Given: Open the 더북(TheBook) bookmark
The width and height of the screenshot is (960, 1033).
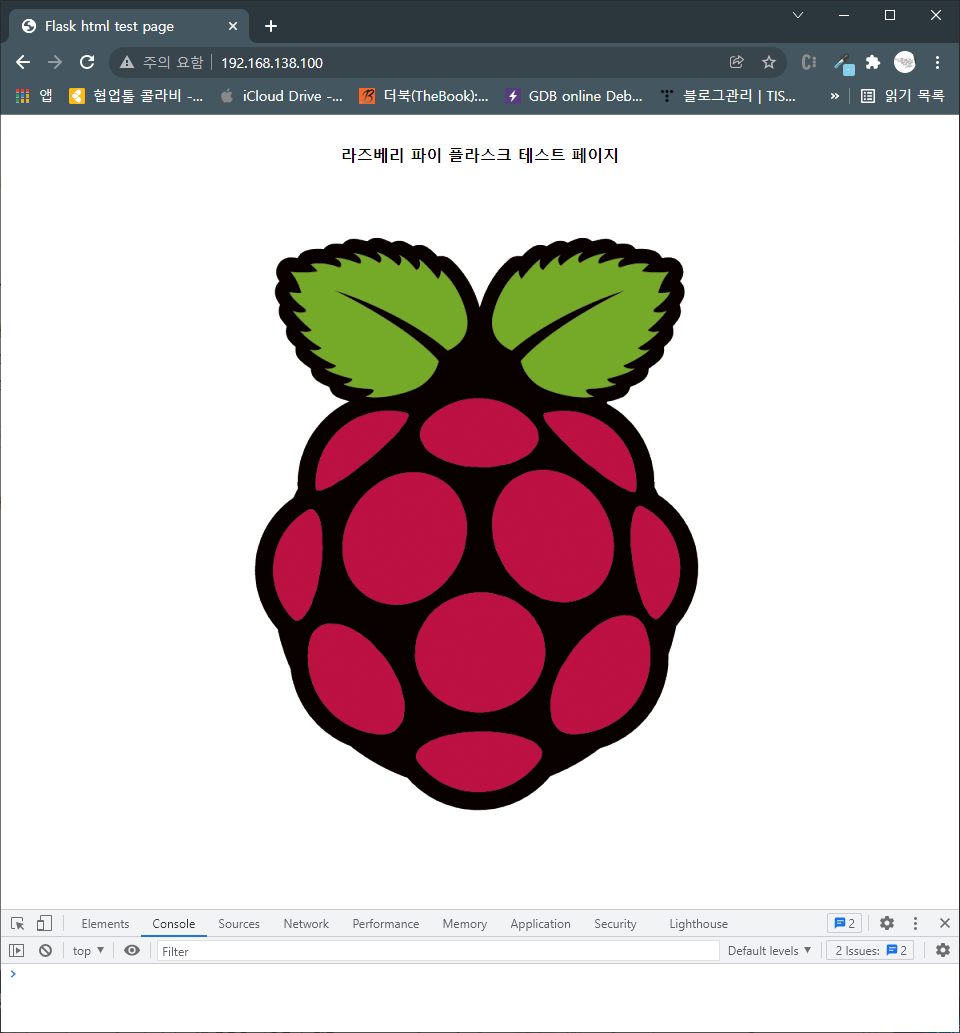Looking at the screenshot, I should point(424,96).
